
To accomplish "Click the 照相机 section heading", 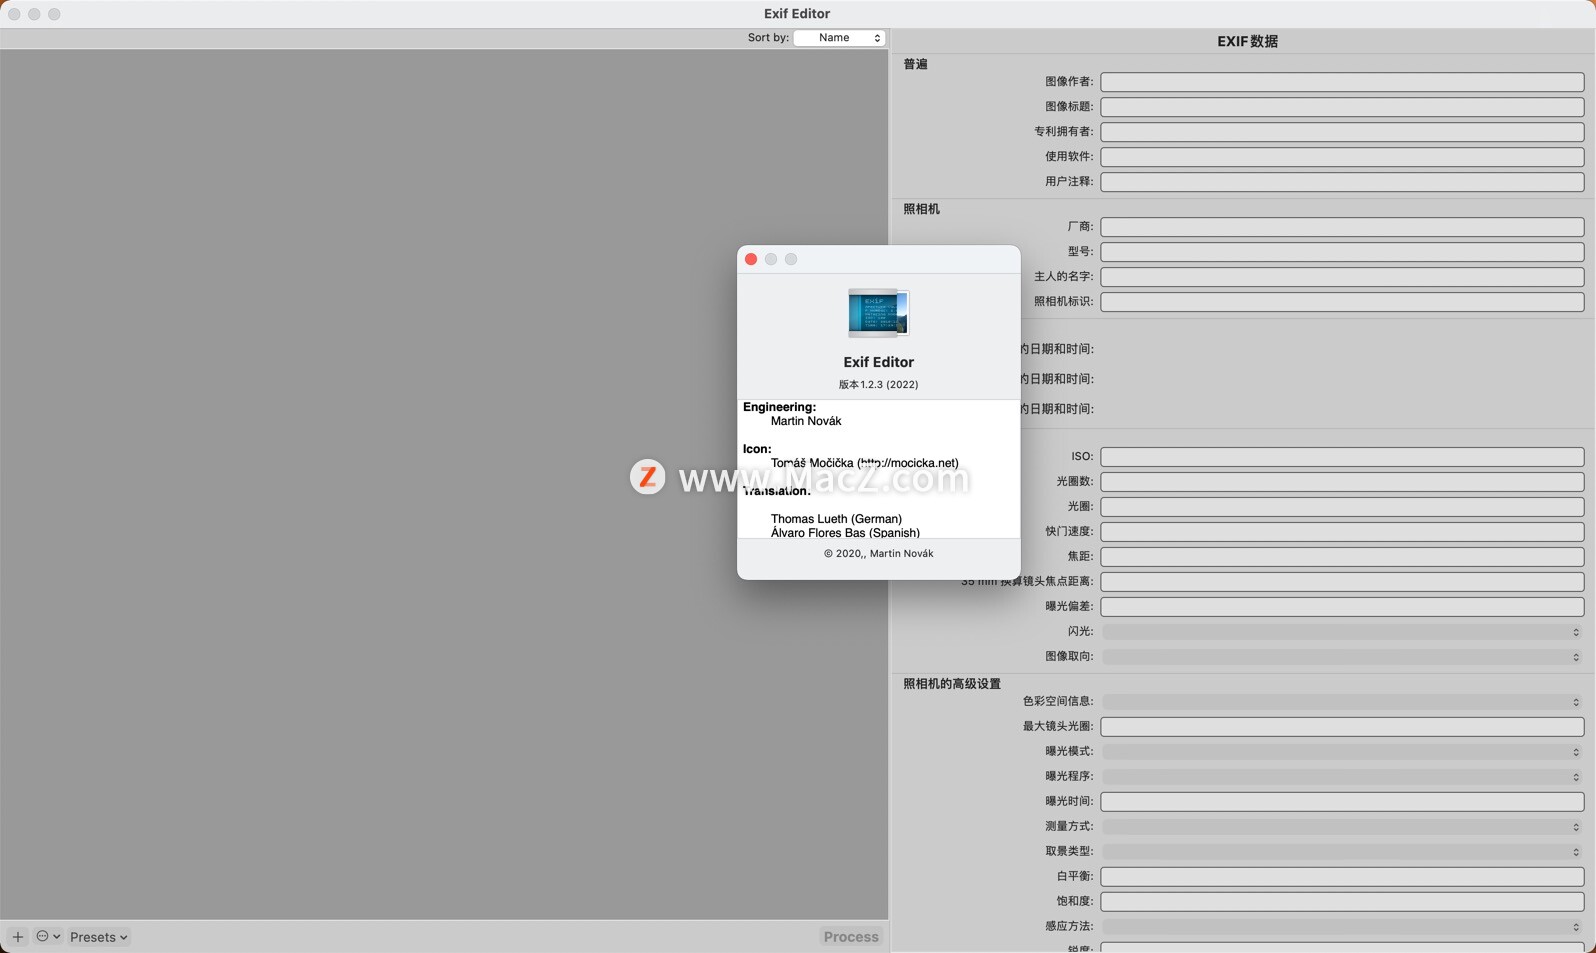I will [x=921, y=209].
